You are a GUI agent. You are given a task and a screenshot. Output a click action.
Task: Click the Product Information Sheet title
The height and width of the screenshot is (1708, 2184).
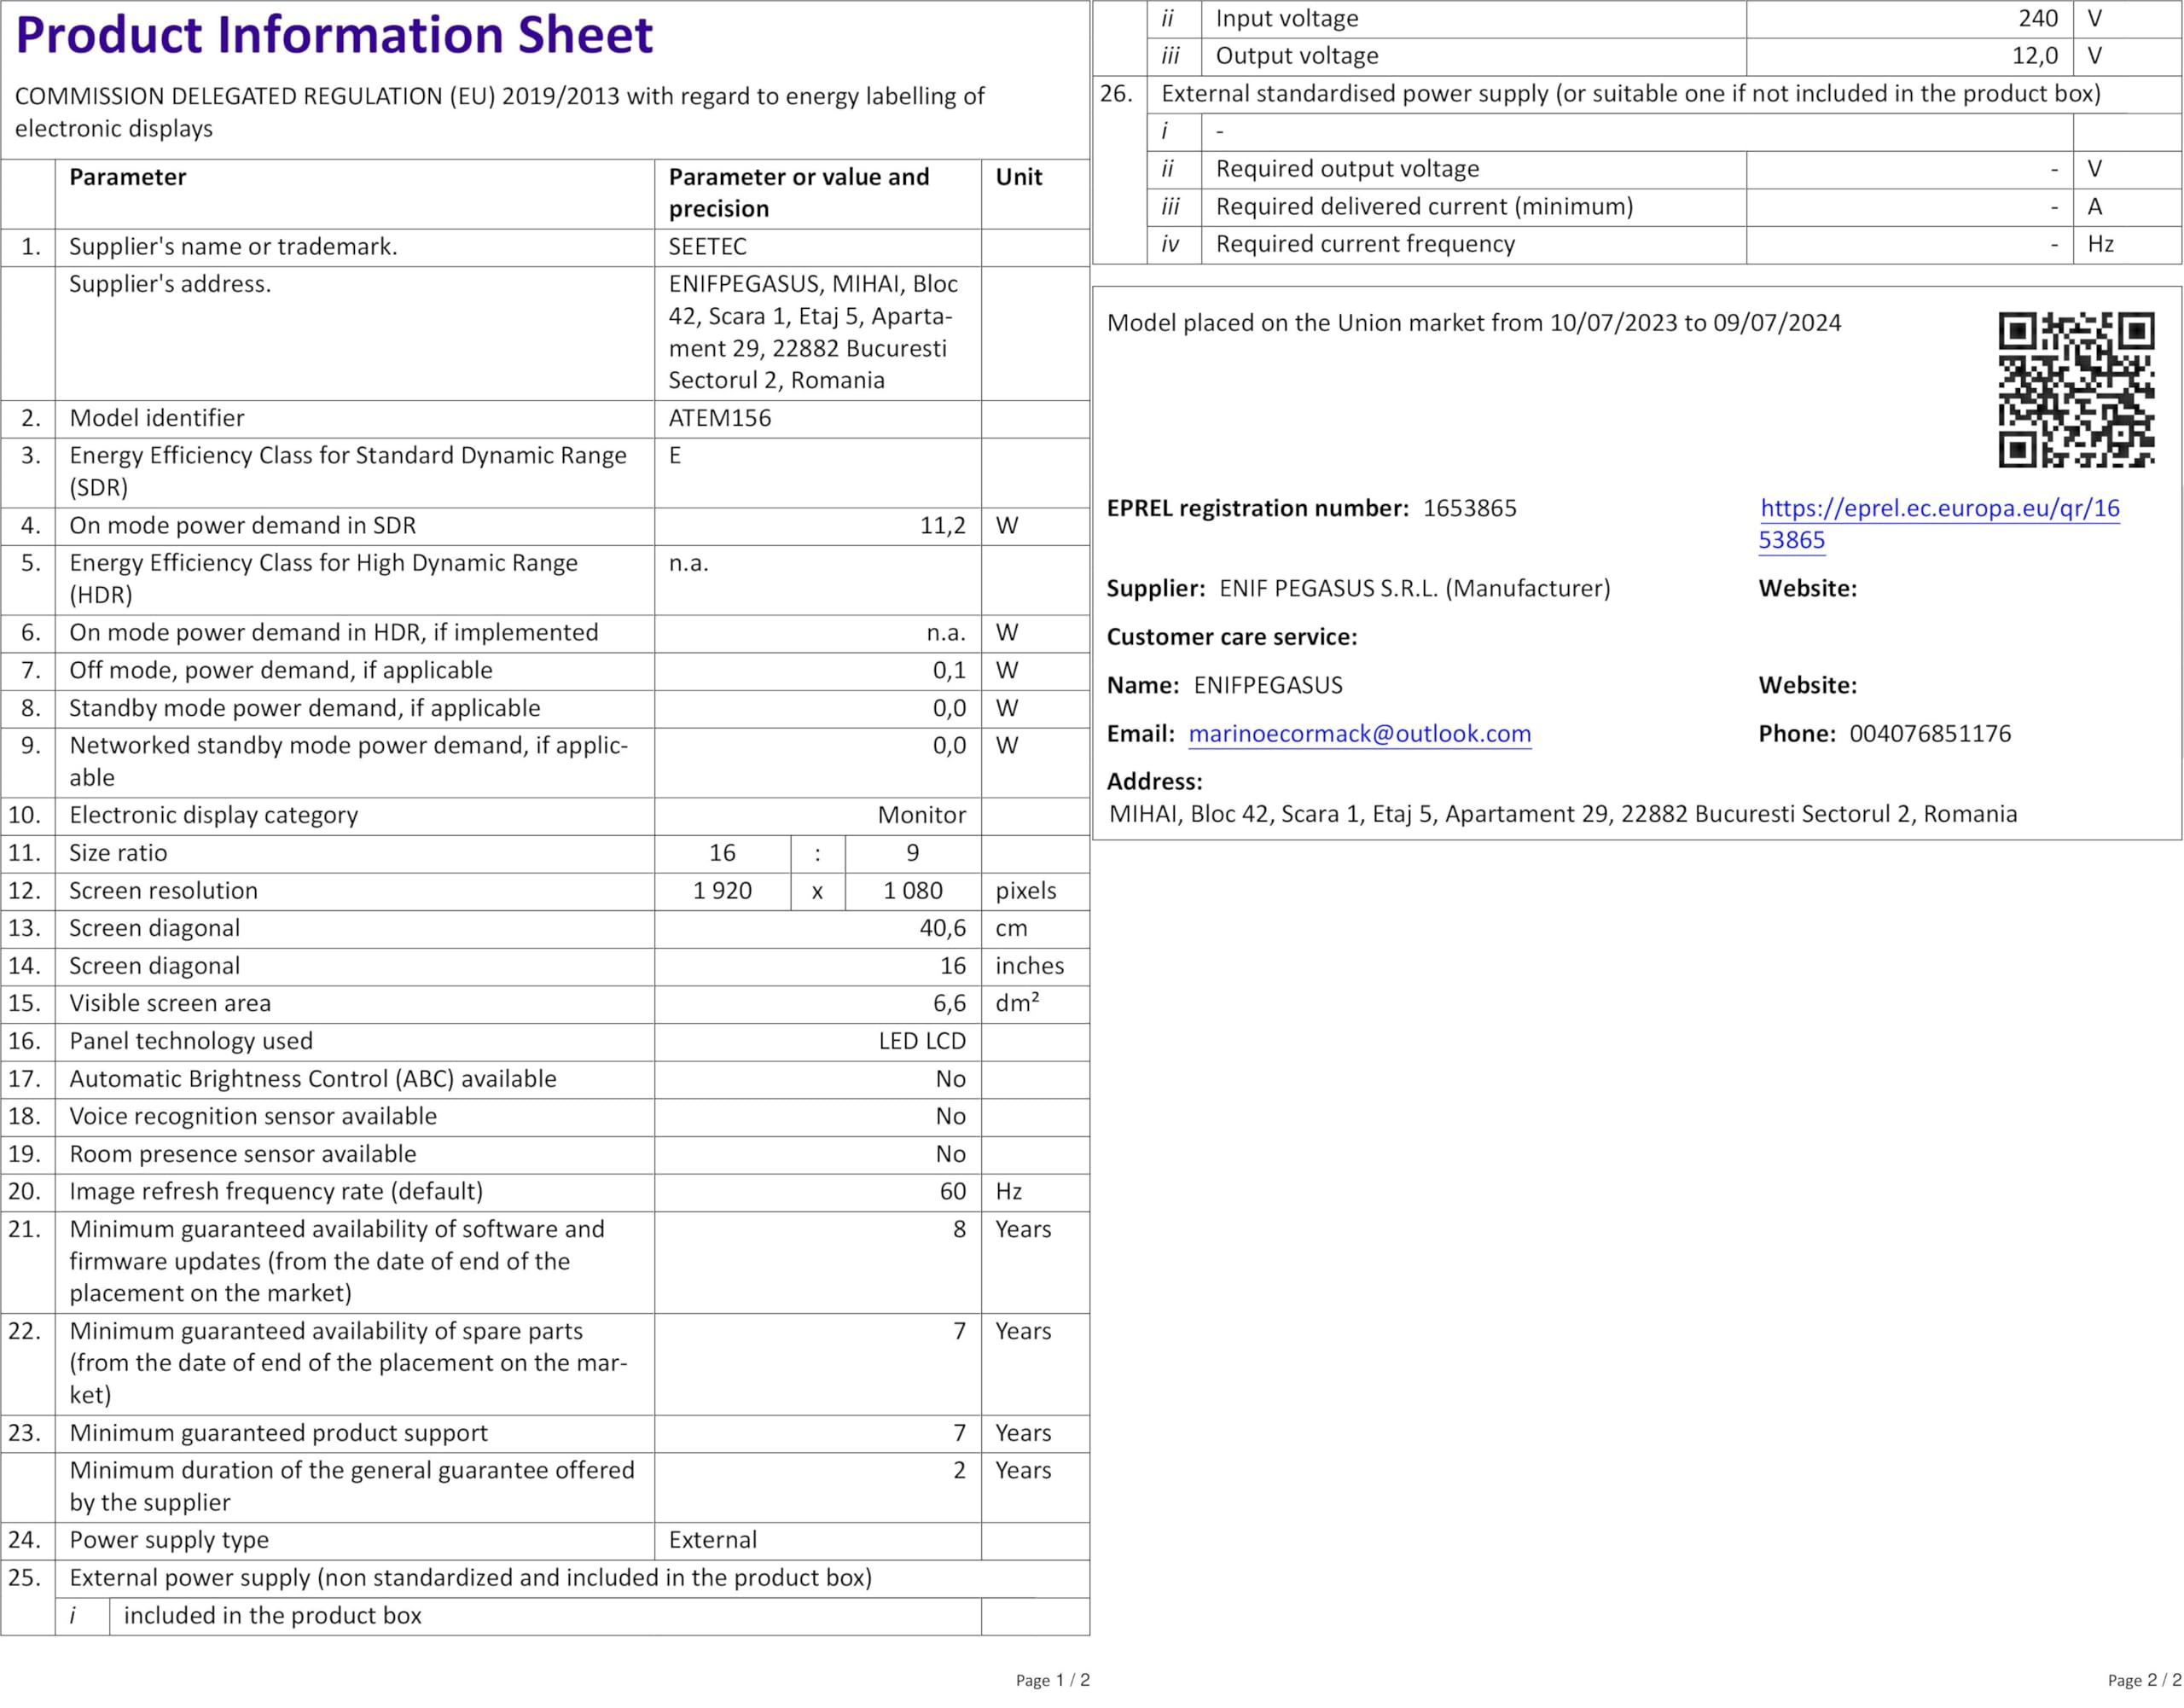pos(334,35)
